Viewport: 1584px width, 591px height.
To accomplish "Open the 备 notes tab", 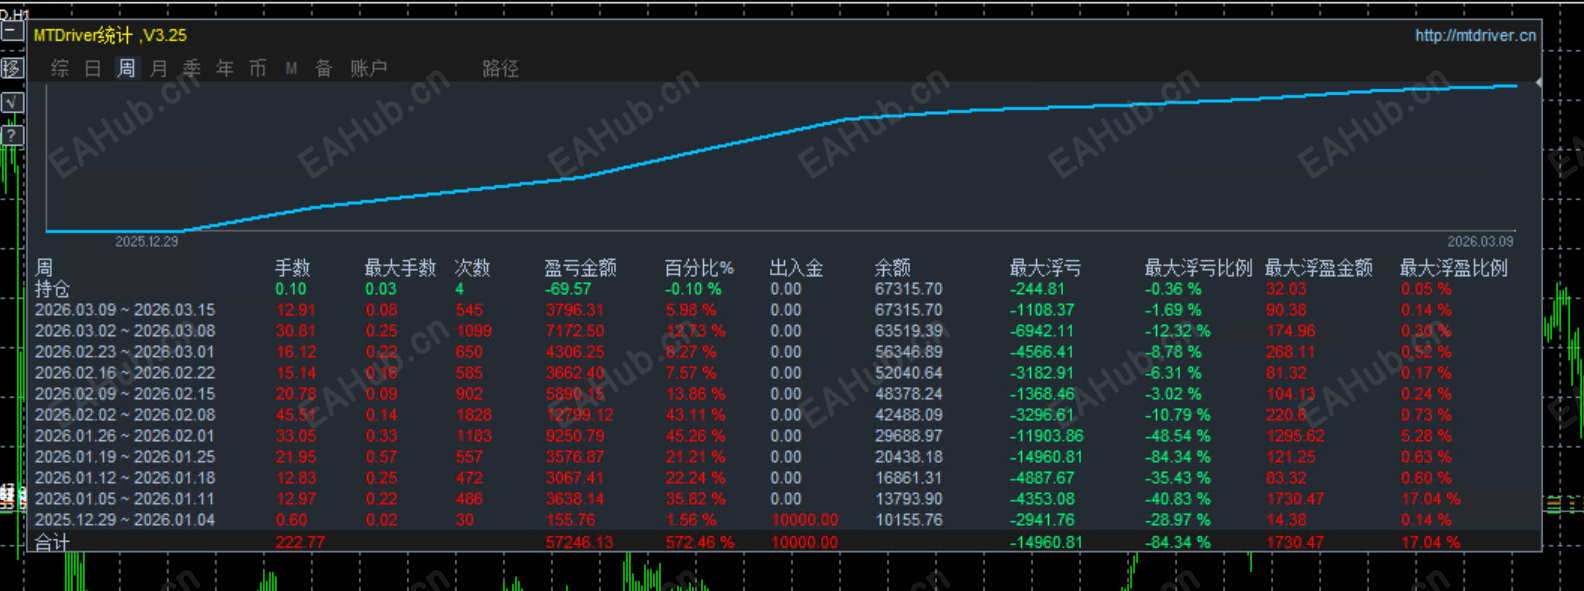I will (324, 68).
